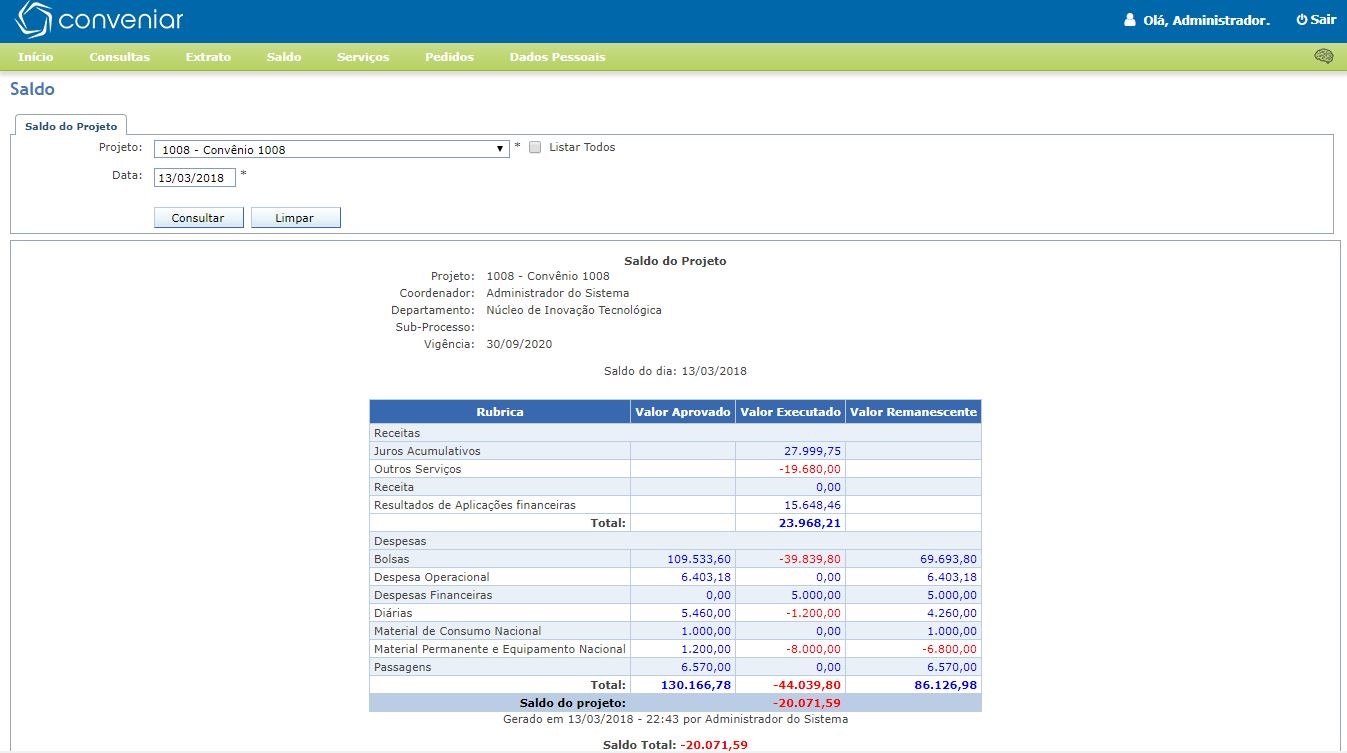Click the Núcleo de Inovação Tecnológica text
Screen dimensions: 1347x753
[574, 310]
